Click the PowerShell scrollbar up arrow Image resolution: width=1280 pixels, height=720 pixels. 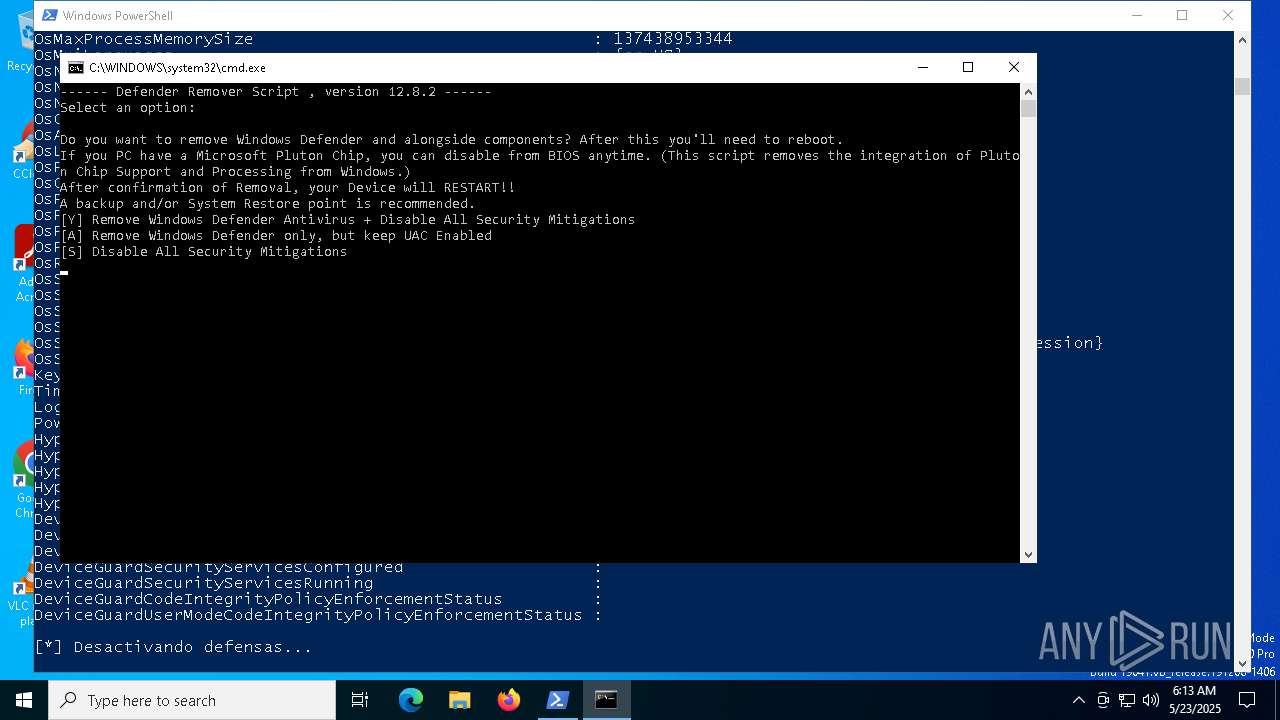click(1242, 40)
